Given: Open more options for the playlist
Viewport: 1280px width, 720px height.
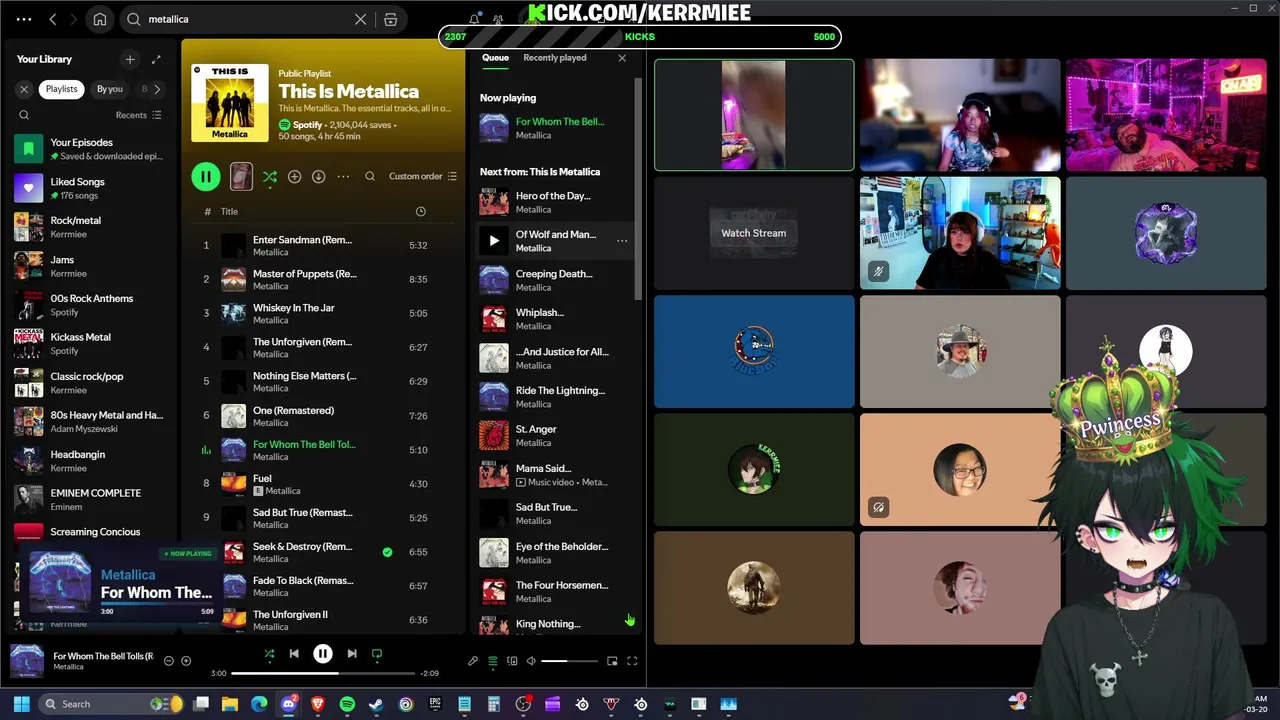Looking at the screenshot, I should 343,177.
